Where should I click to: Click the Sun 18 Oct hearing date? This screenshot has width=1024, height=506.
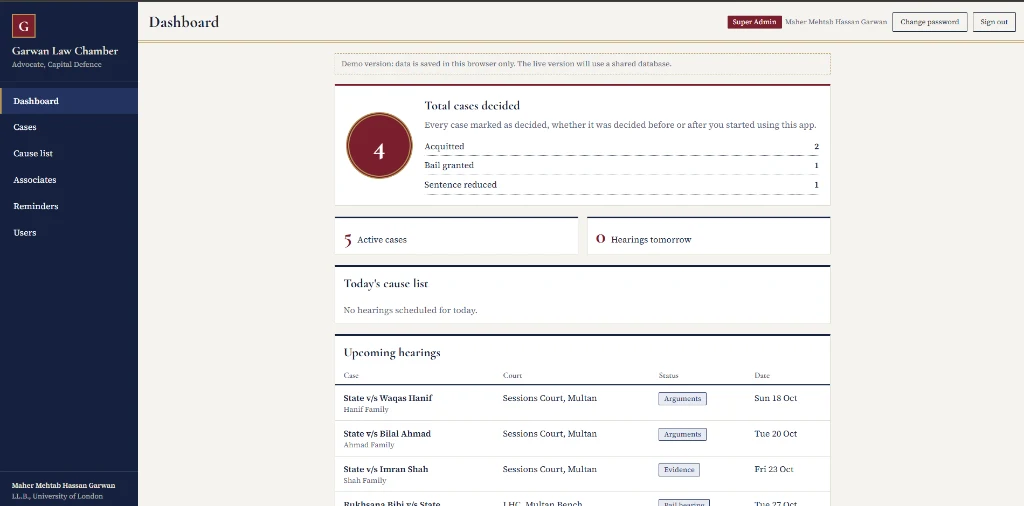tap(775, 398)
